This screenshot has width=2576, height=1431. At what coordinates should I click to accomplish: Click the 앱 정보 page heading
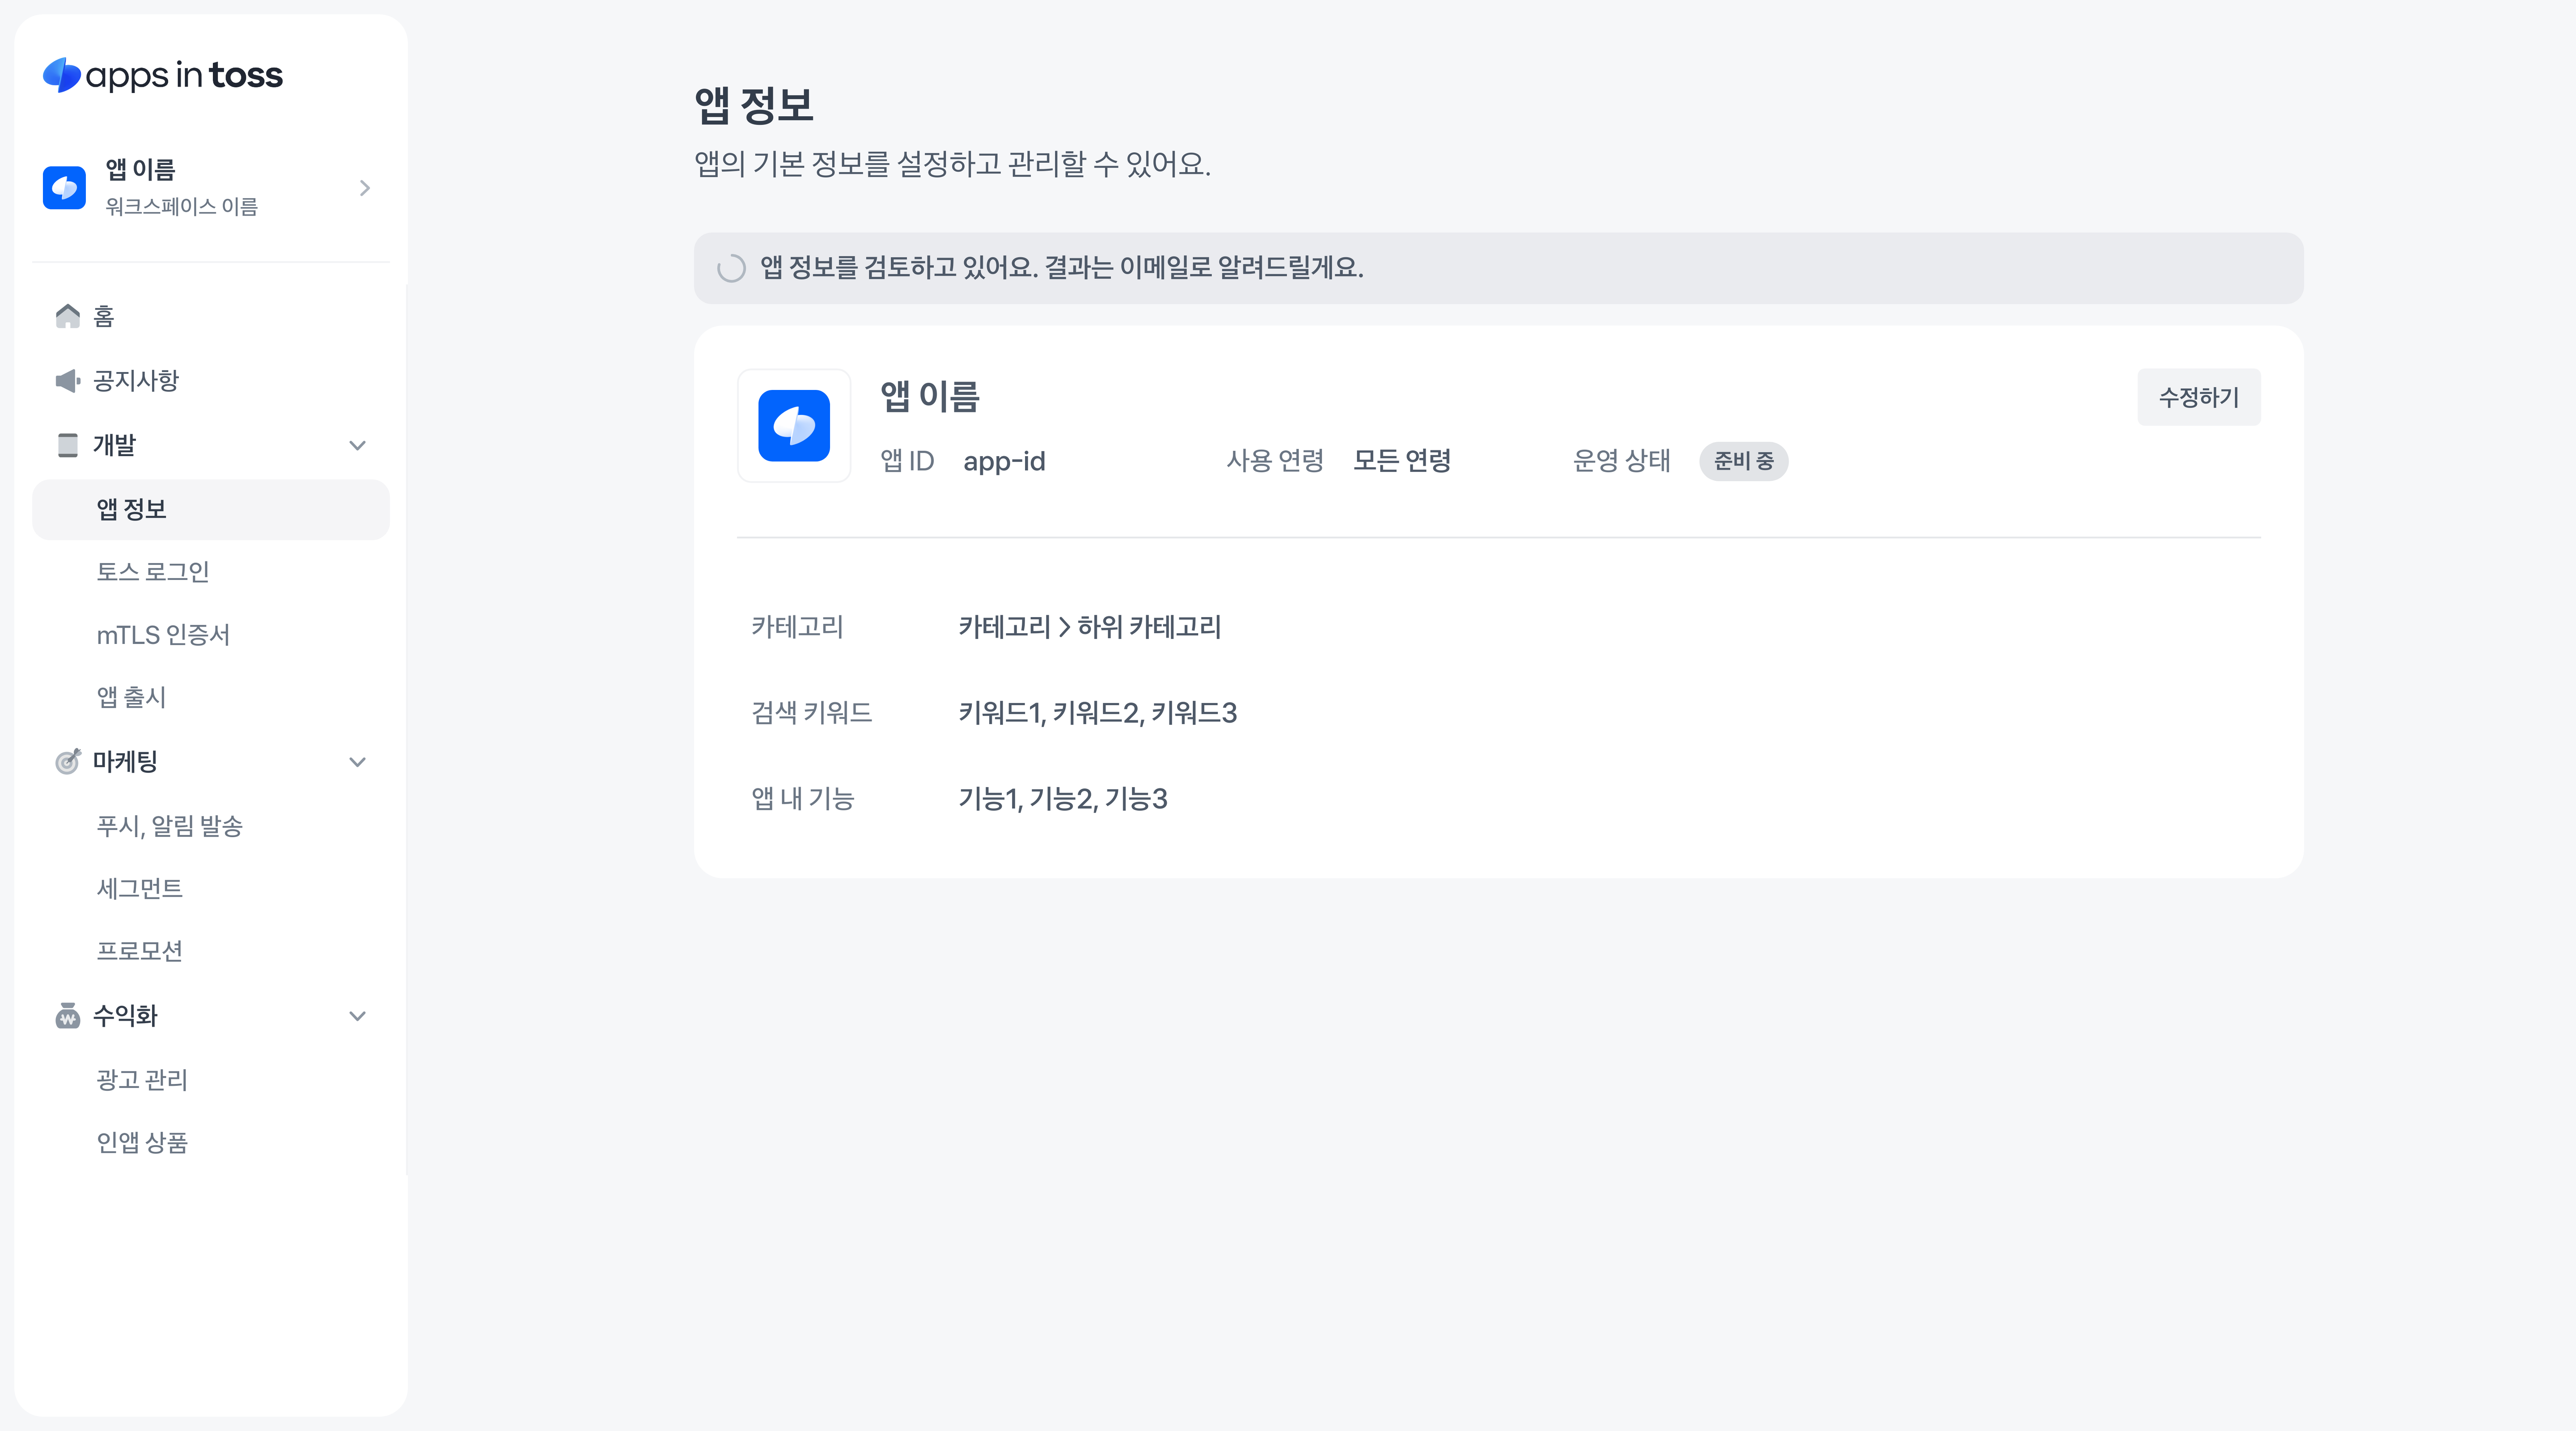pos(754,106)
